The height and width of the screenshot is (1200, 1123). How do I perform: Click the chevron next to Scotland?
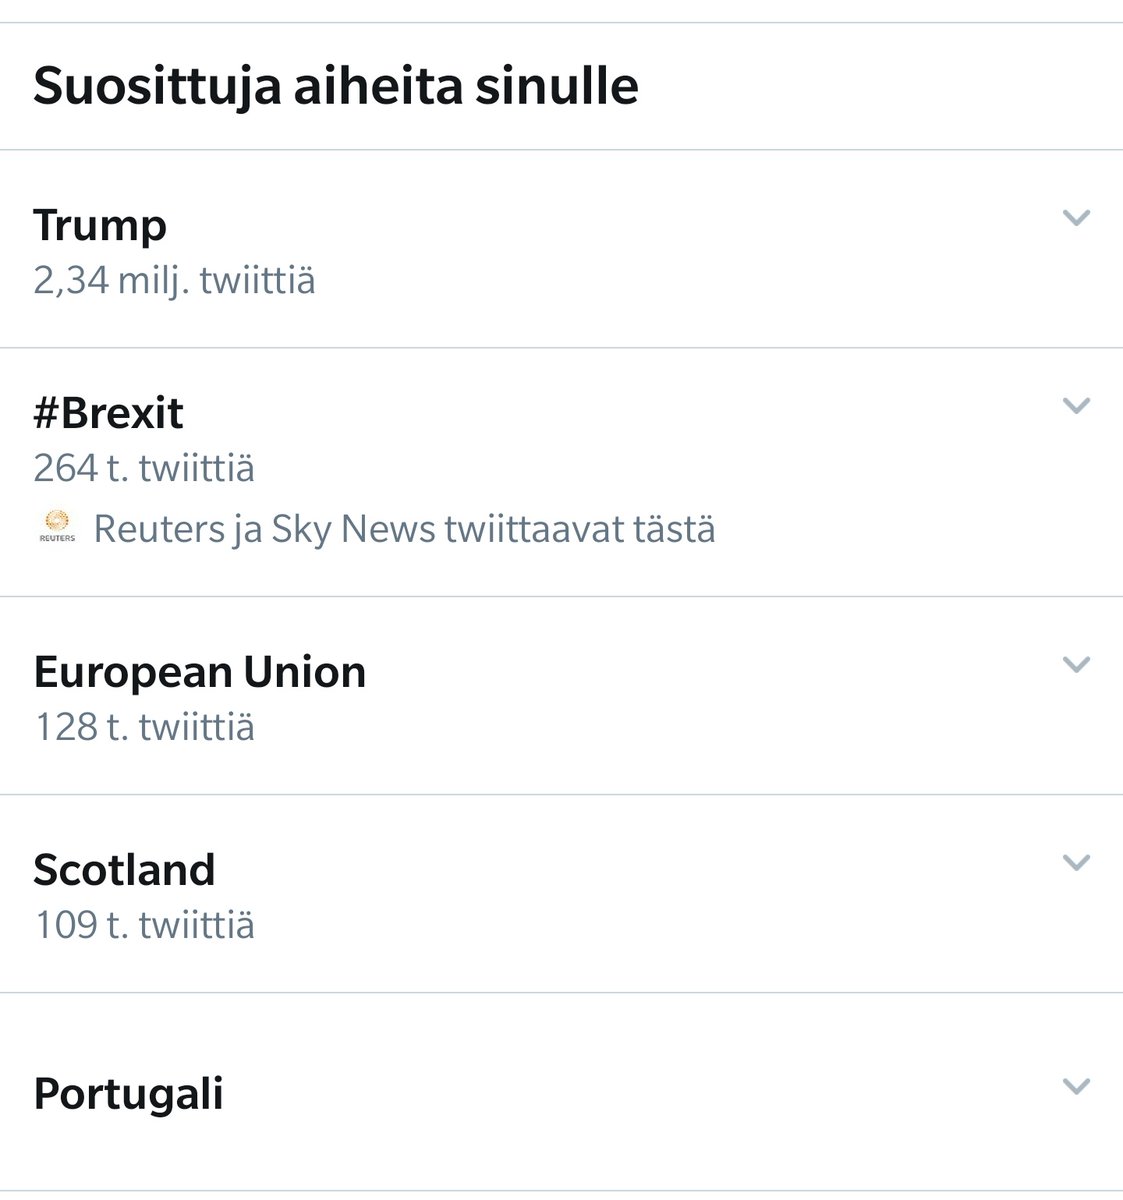[1076, 862]
